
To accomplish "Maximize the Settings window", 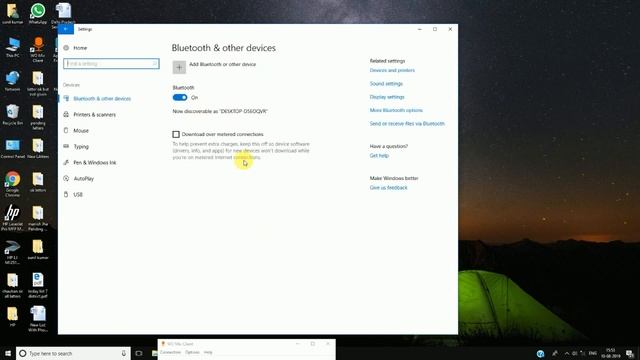I will click(435, 29).
